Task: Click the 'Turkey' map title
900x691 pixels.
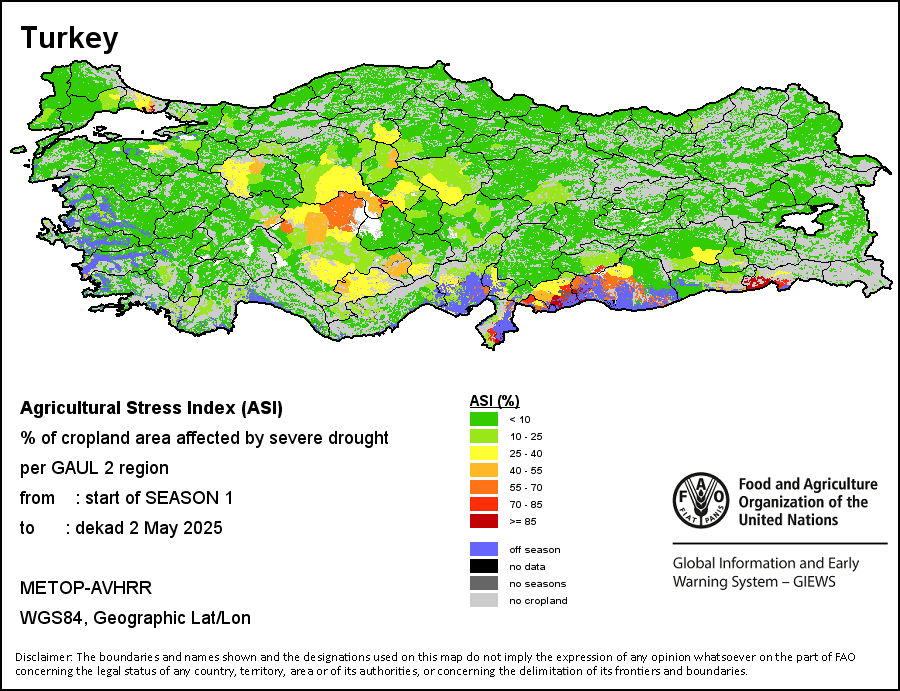Action: coord(69,39)
